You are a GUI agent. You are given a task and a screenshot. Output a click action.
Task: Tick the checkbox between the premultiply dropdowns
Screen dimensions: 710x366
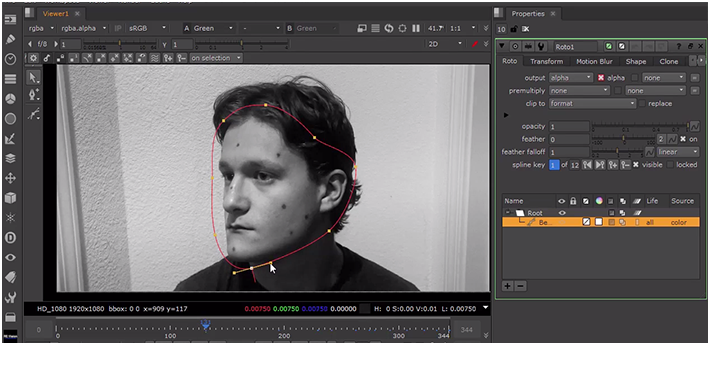coord(618,91)
